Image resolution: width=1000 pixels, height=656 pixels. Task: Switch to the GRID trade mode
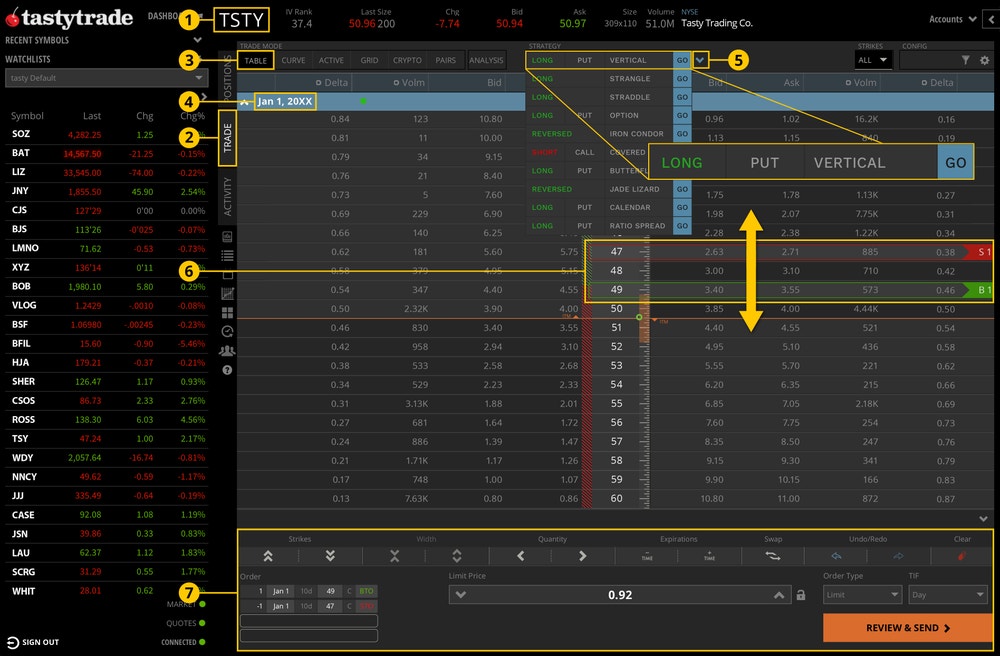(369, 60)
